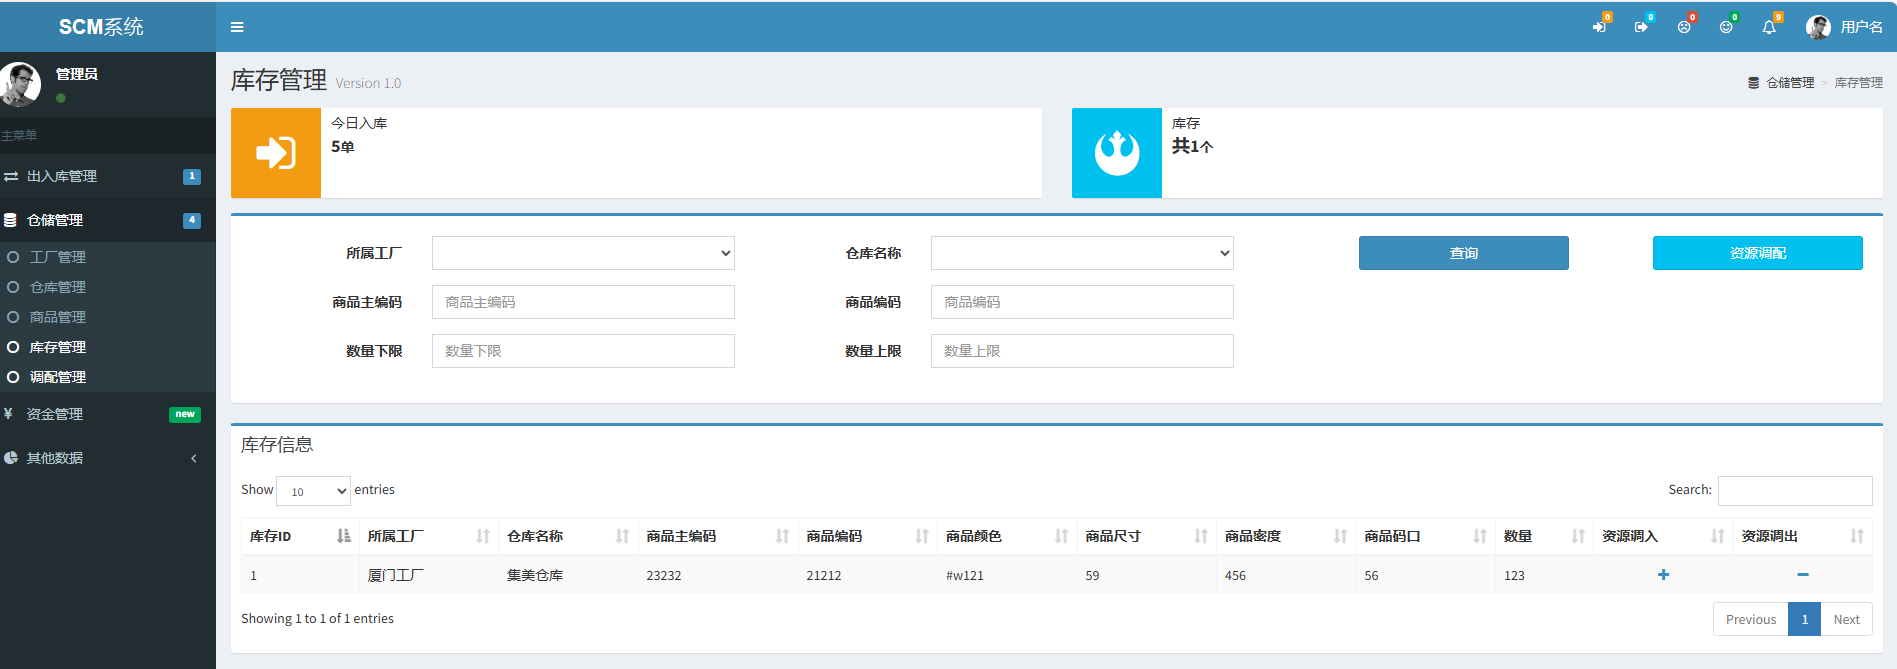Sort table by 商品主编码 column
This screenshot has height=669, width=1897.
pyautogui.click(x=718, y=536)
